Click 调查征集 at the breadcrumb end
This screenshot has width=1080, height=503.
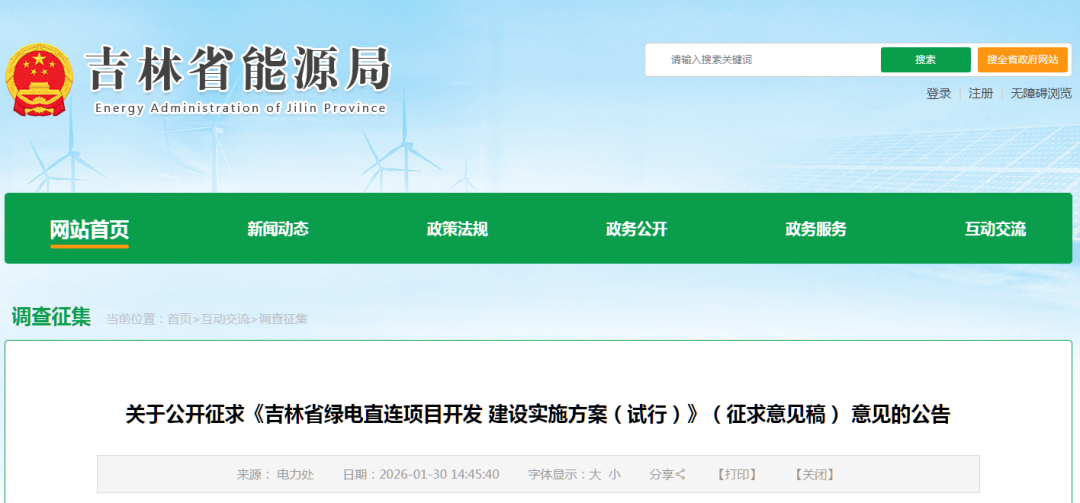click(x=283, y=319)
